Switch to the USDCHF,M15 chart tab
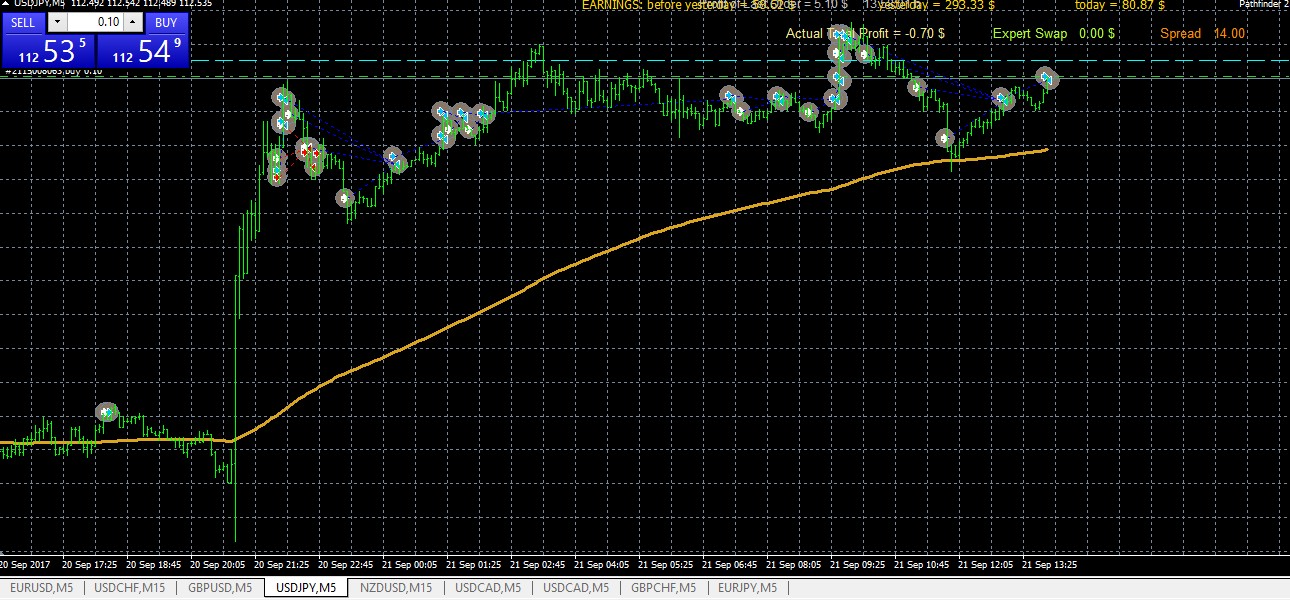 coord(129,588)
